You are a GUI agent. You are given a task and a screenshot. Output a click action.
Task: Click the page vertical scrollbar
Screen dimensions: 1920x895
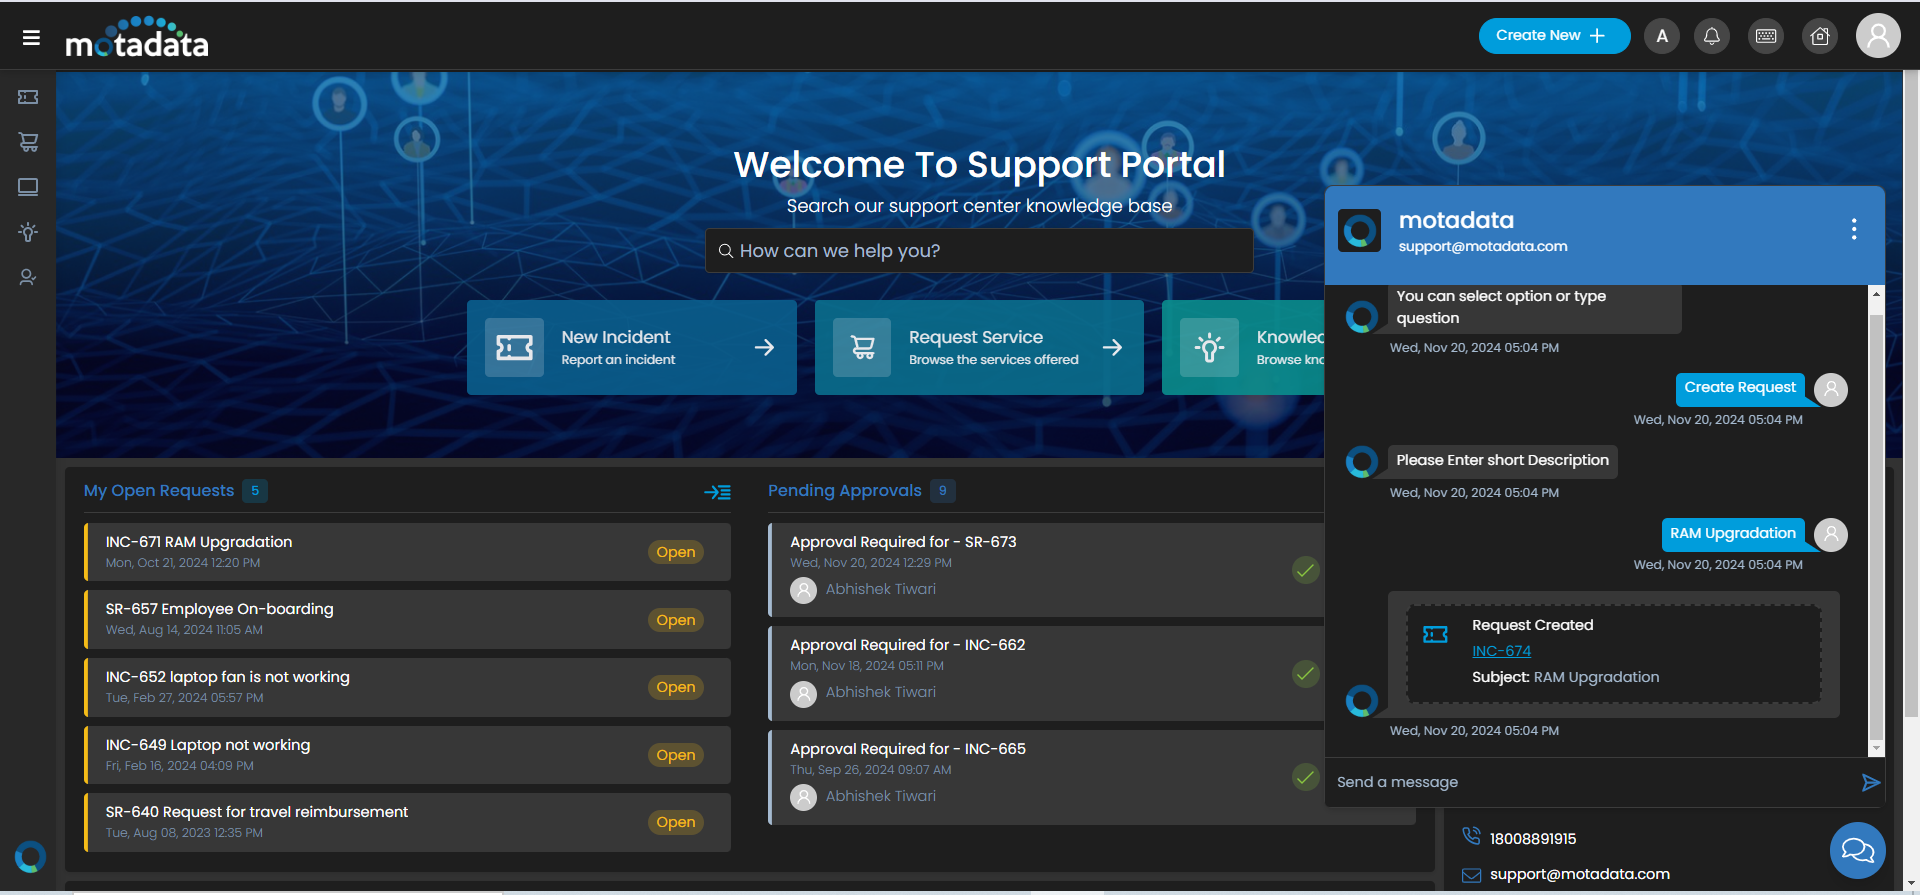pyautogui.click(x=1911, y=400)
